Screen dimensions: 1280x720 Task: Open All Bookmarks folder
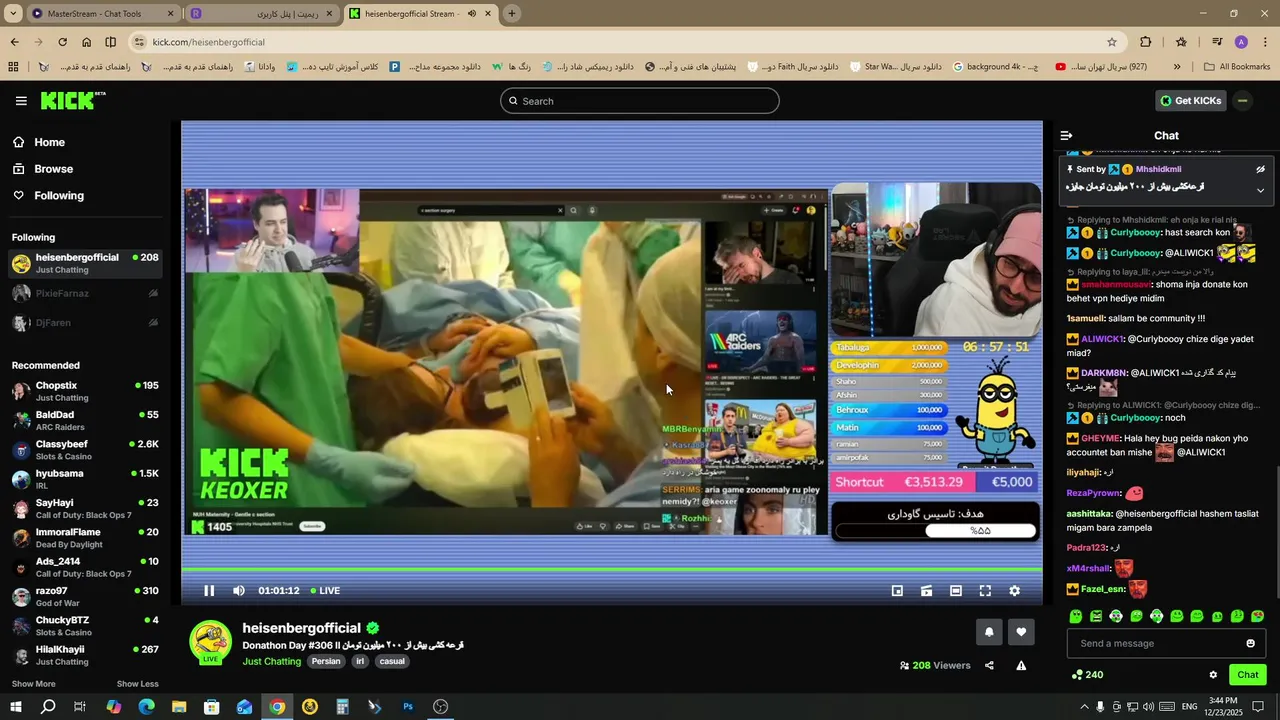click(1237, 67)
